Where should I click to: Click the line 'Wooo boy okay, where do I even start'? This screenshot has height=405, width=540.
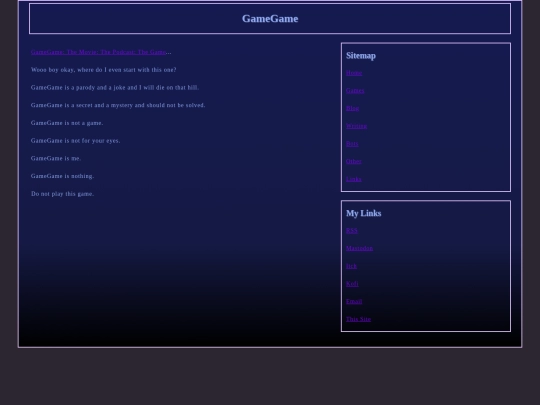point(103,70)
